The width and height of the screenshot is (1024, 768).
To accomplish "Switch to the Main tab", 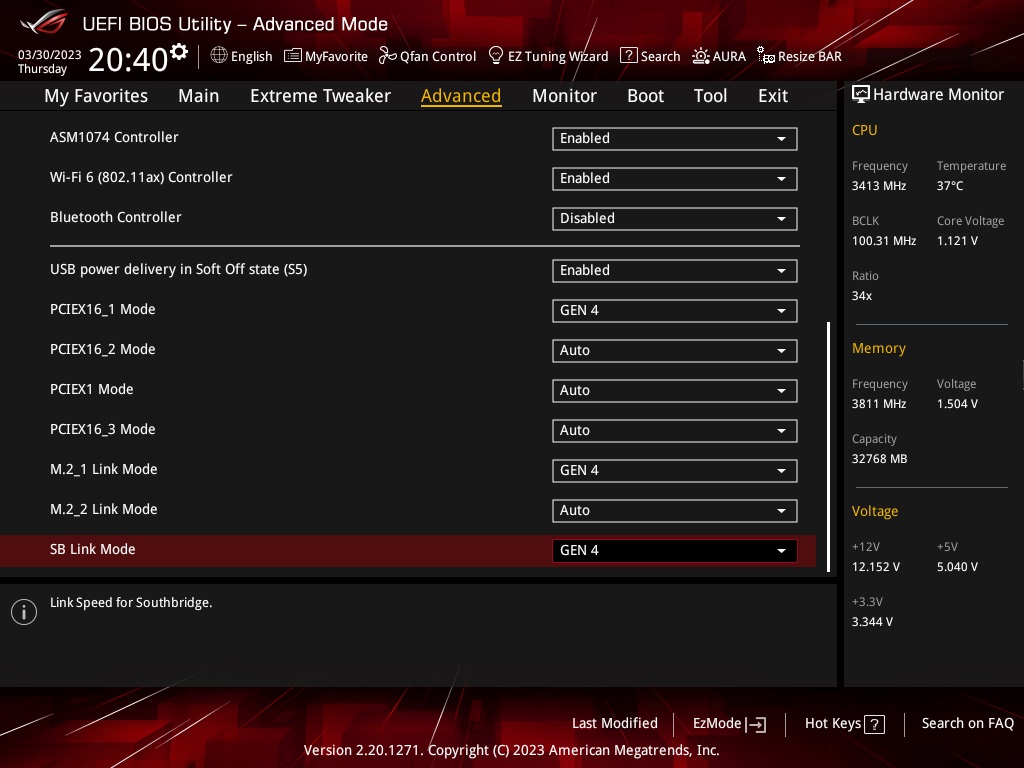I will pos(199,96).
